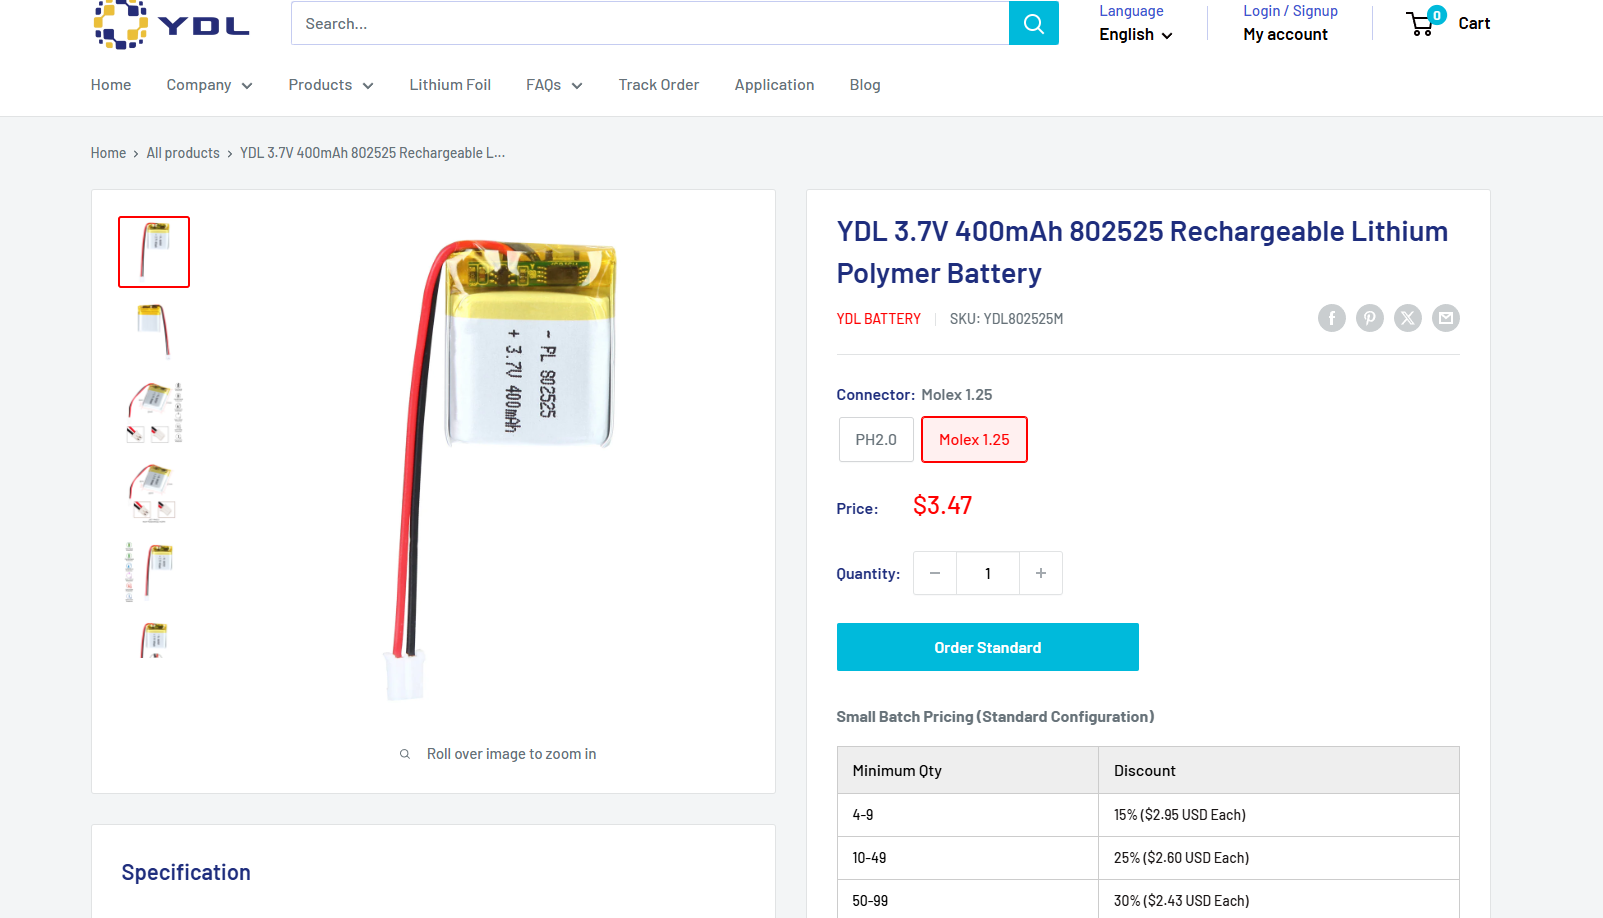The height and width of the screenshot is (918, 1603).
Task: Open the Blog page
Action: tap(865, 85)
